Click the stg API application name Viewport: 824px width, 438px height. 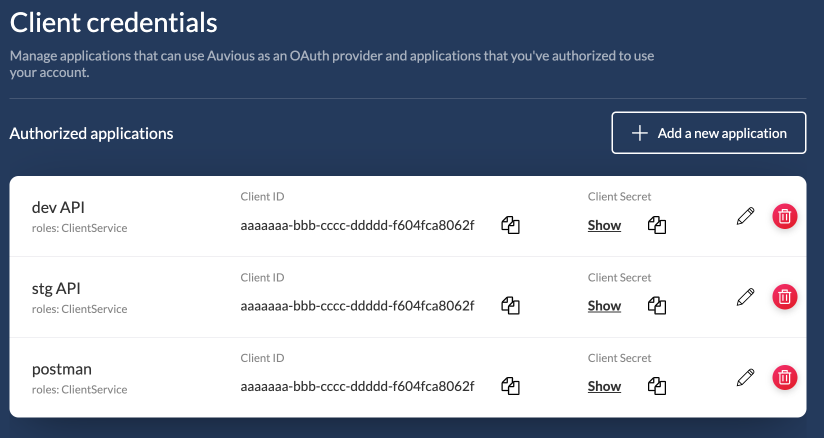point(56,289)
